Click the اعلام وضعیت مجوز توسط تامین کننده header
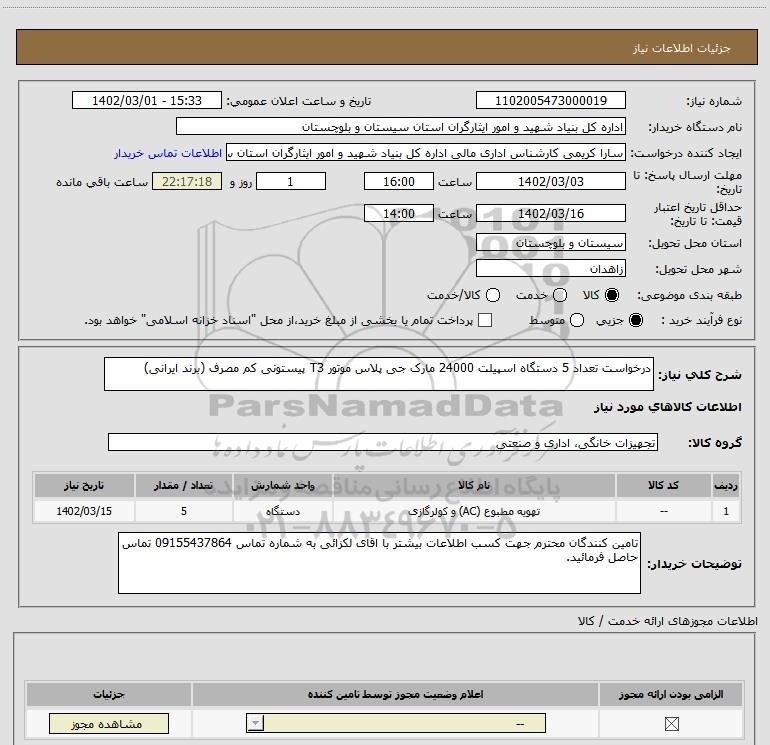The image size is (770, 745). [395, 694]
